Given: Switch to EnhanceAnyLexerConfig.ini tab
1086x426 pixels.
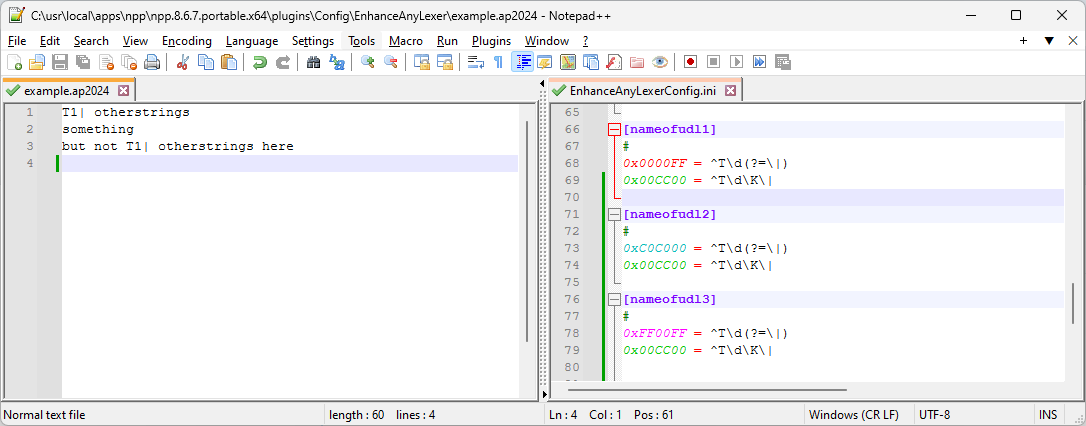Looking at the screenshot, I should coord(644,91).
